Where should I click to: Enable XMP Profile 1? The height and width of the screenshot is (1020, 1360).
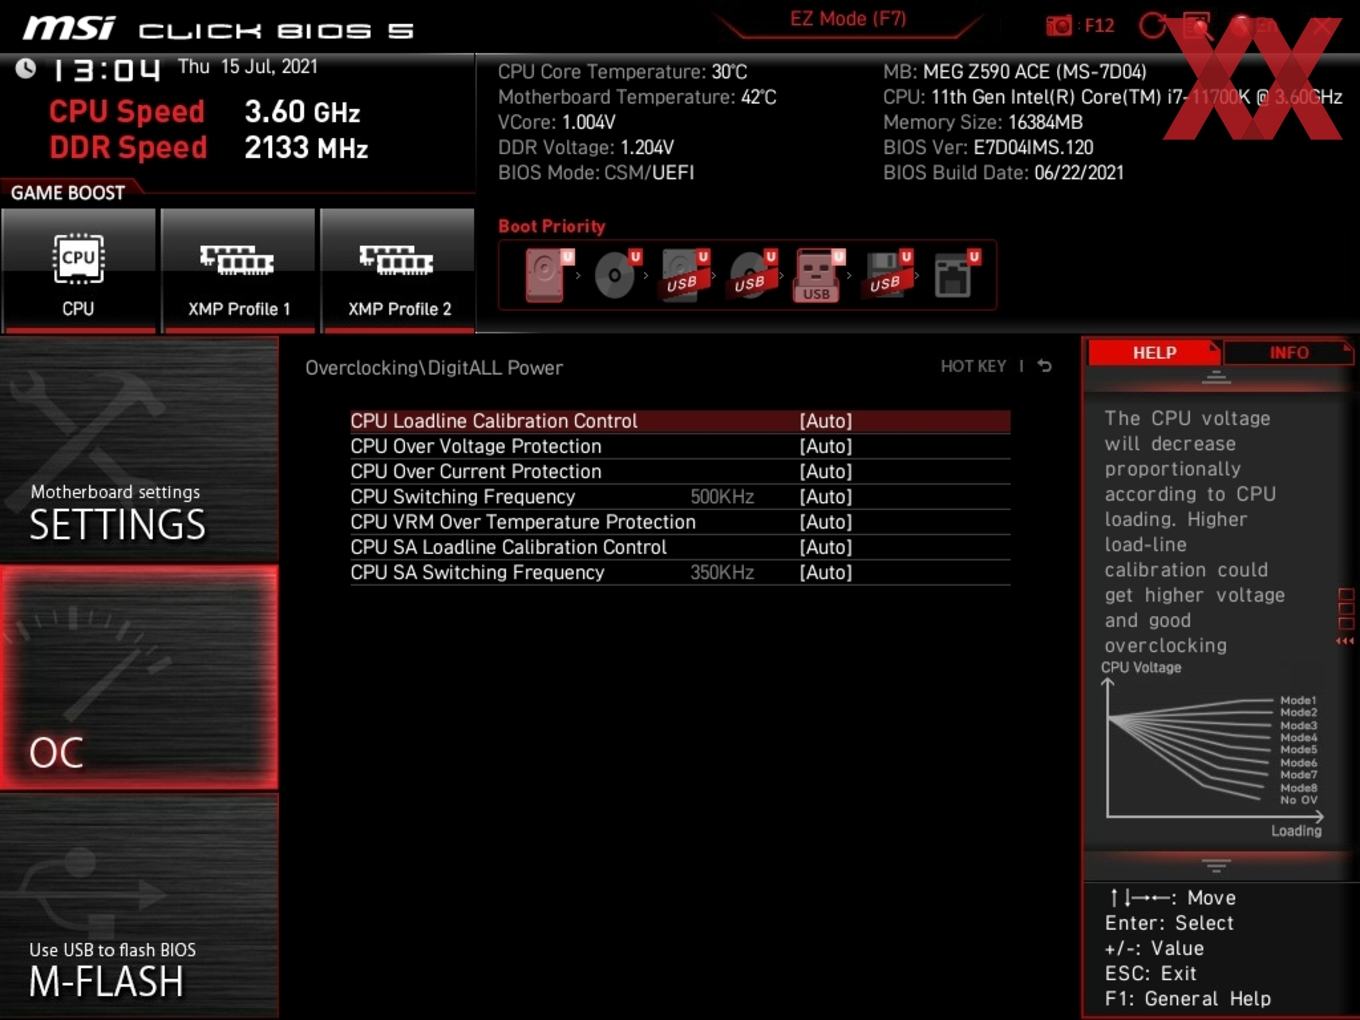tap(238, 270)
